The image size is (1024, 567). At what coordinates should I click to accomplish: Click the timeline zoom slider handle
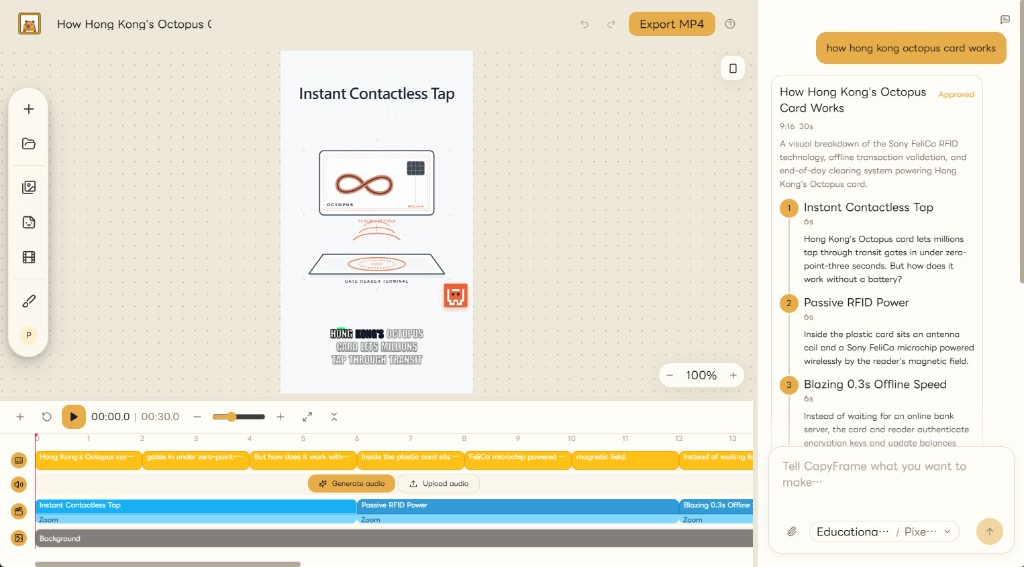(x=231, y=417)
